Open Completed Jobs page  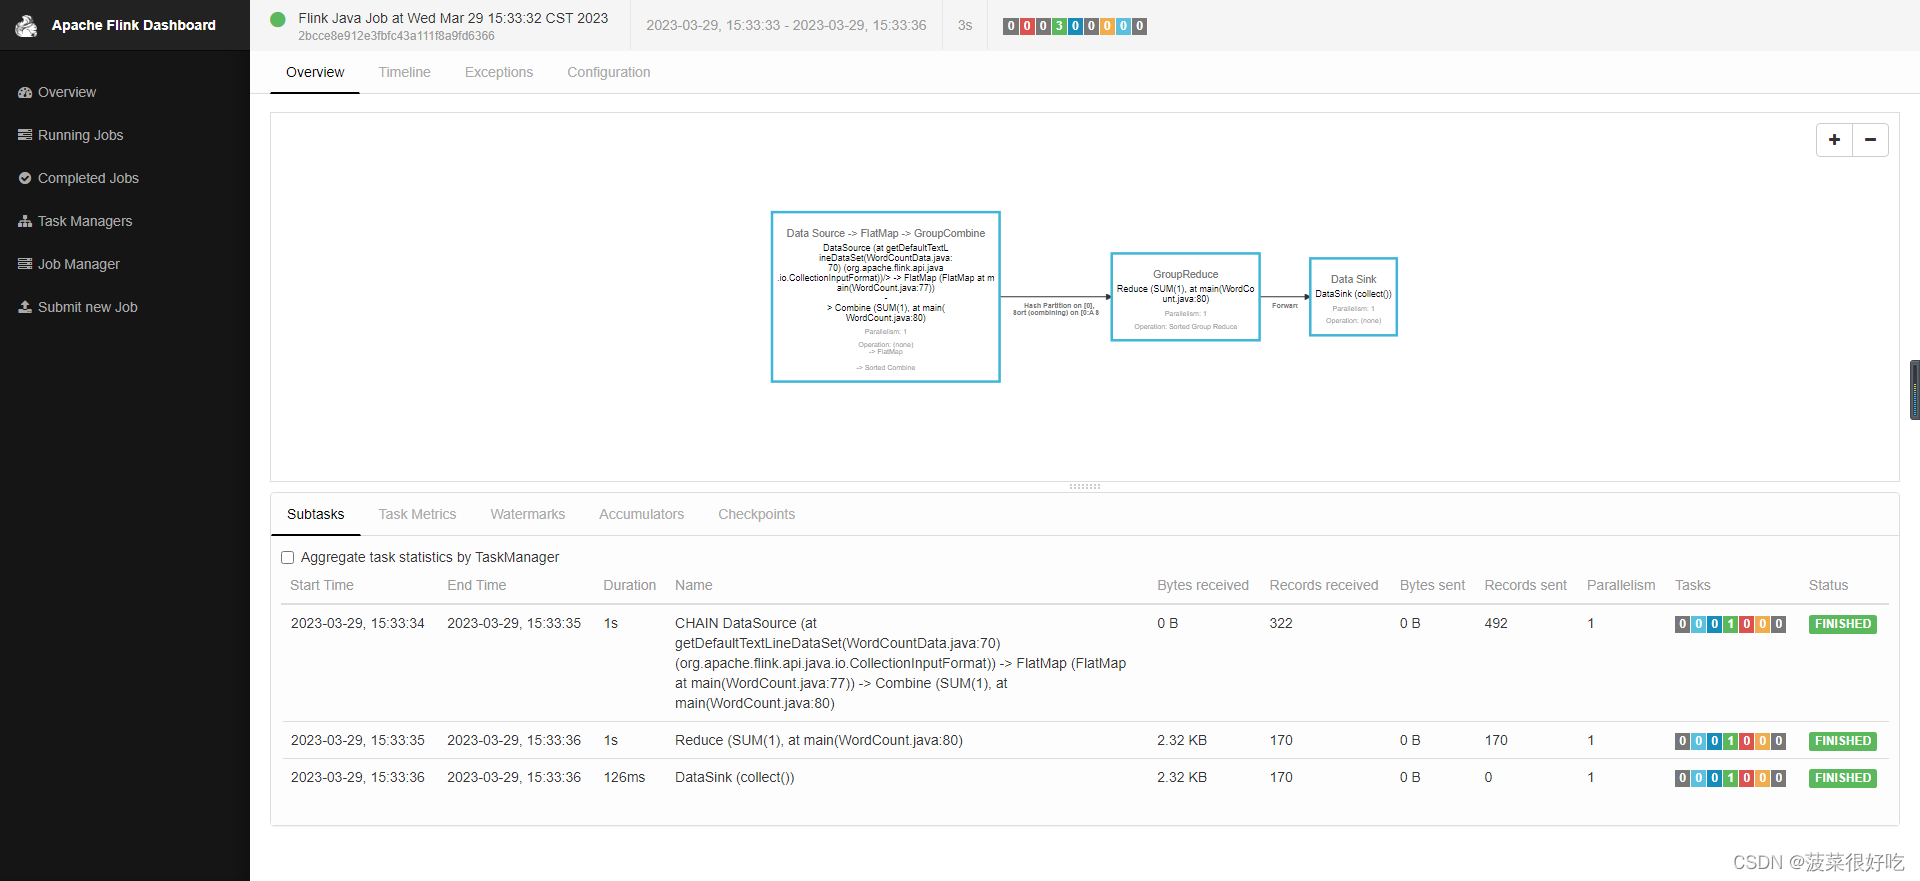tap(88, 178)
